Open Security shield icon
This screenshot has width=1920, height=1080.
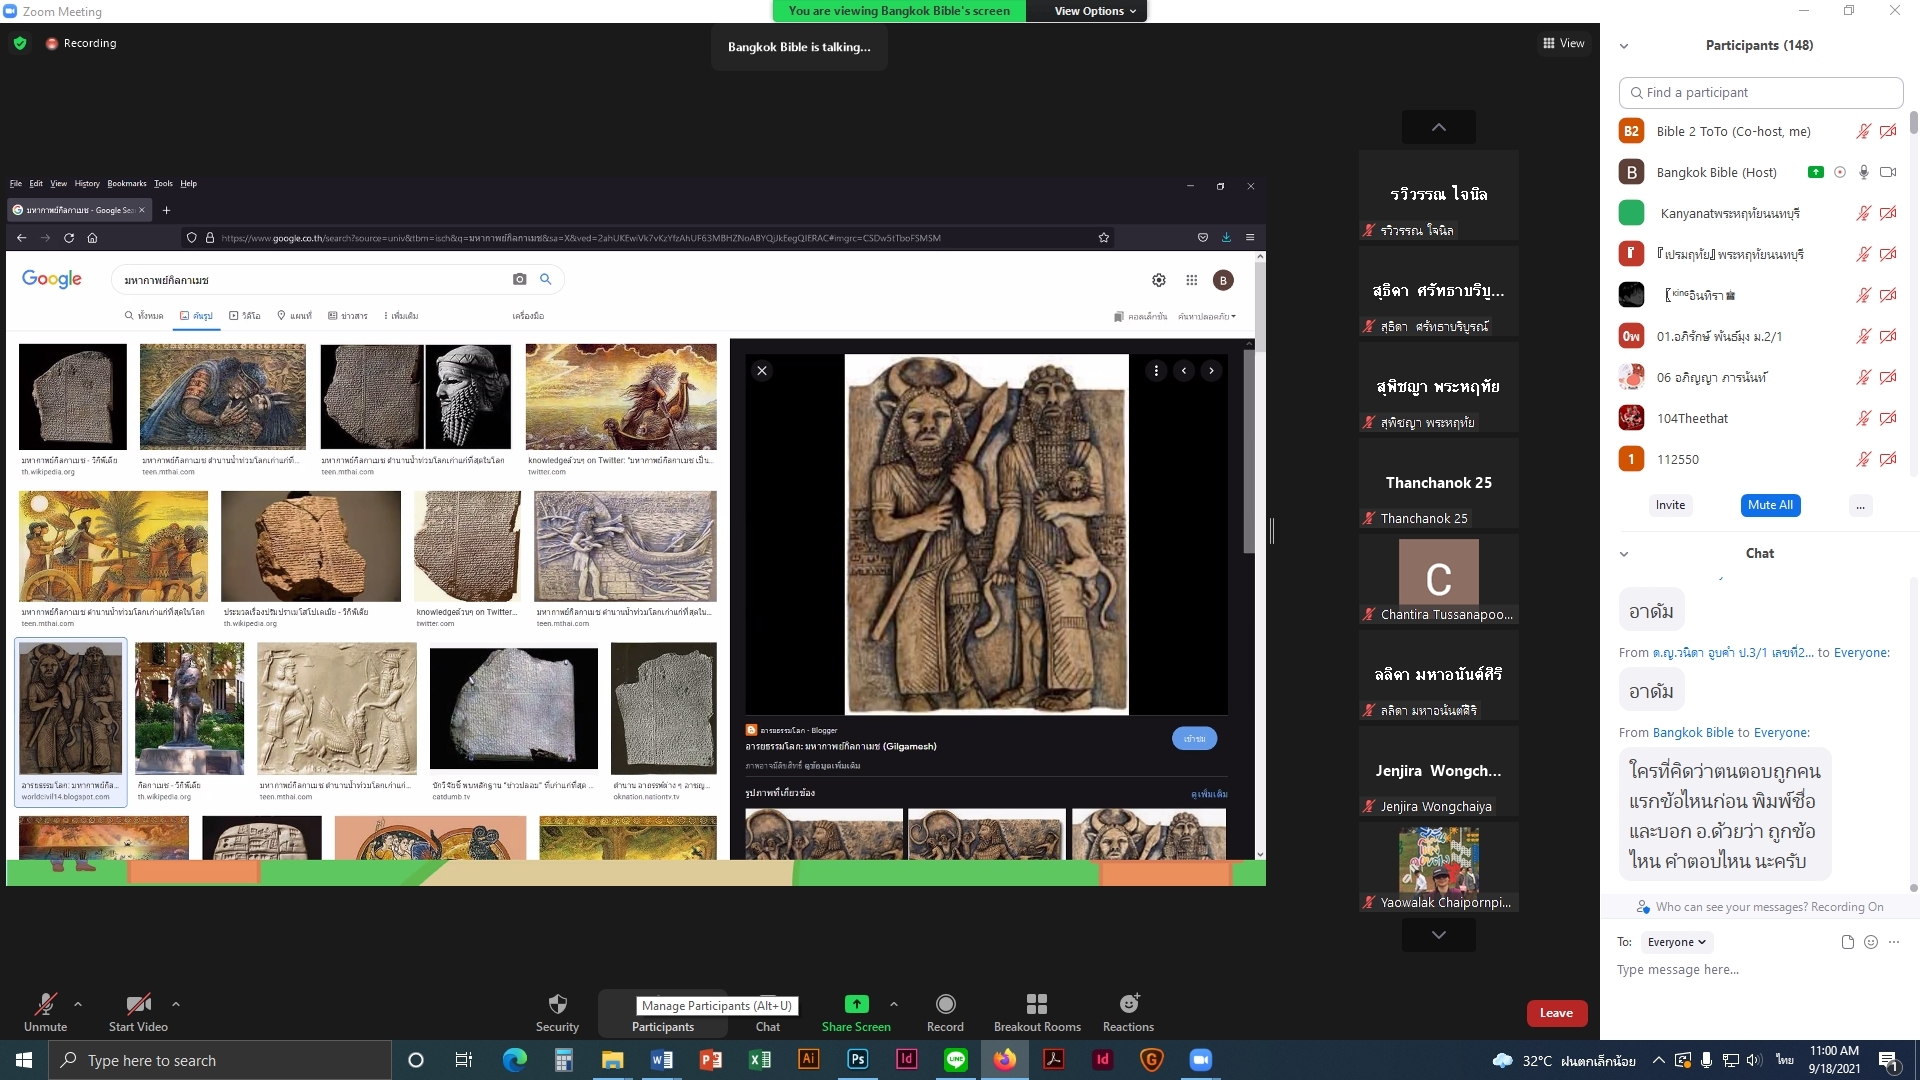[557, 1004]
